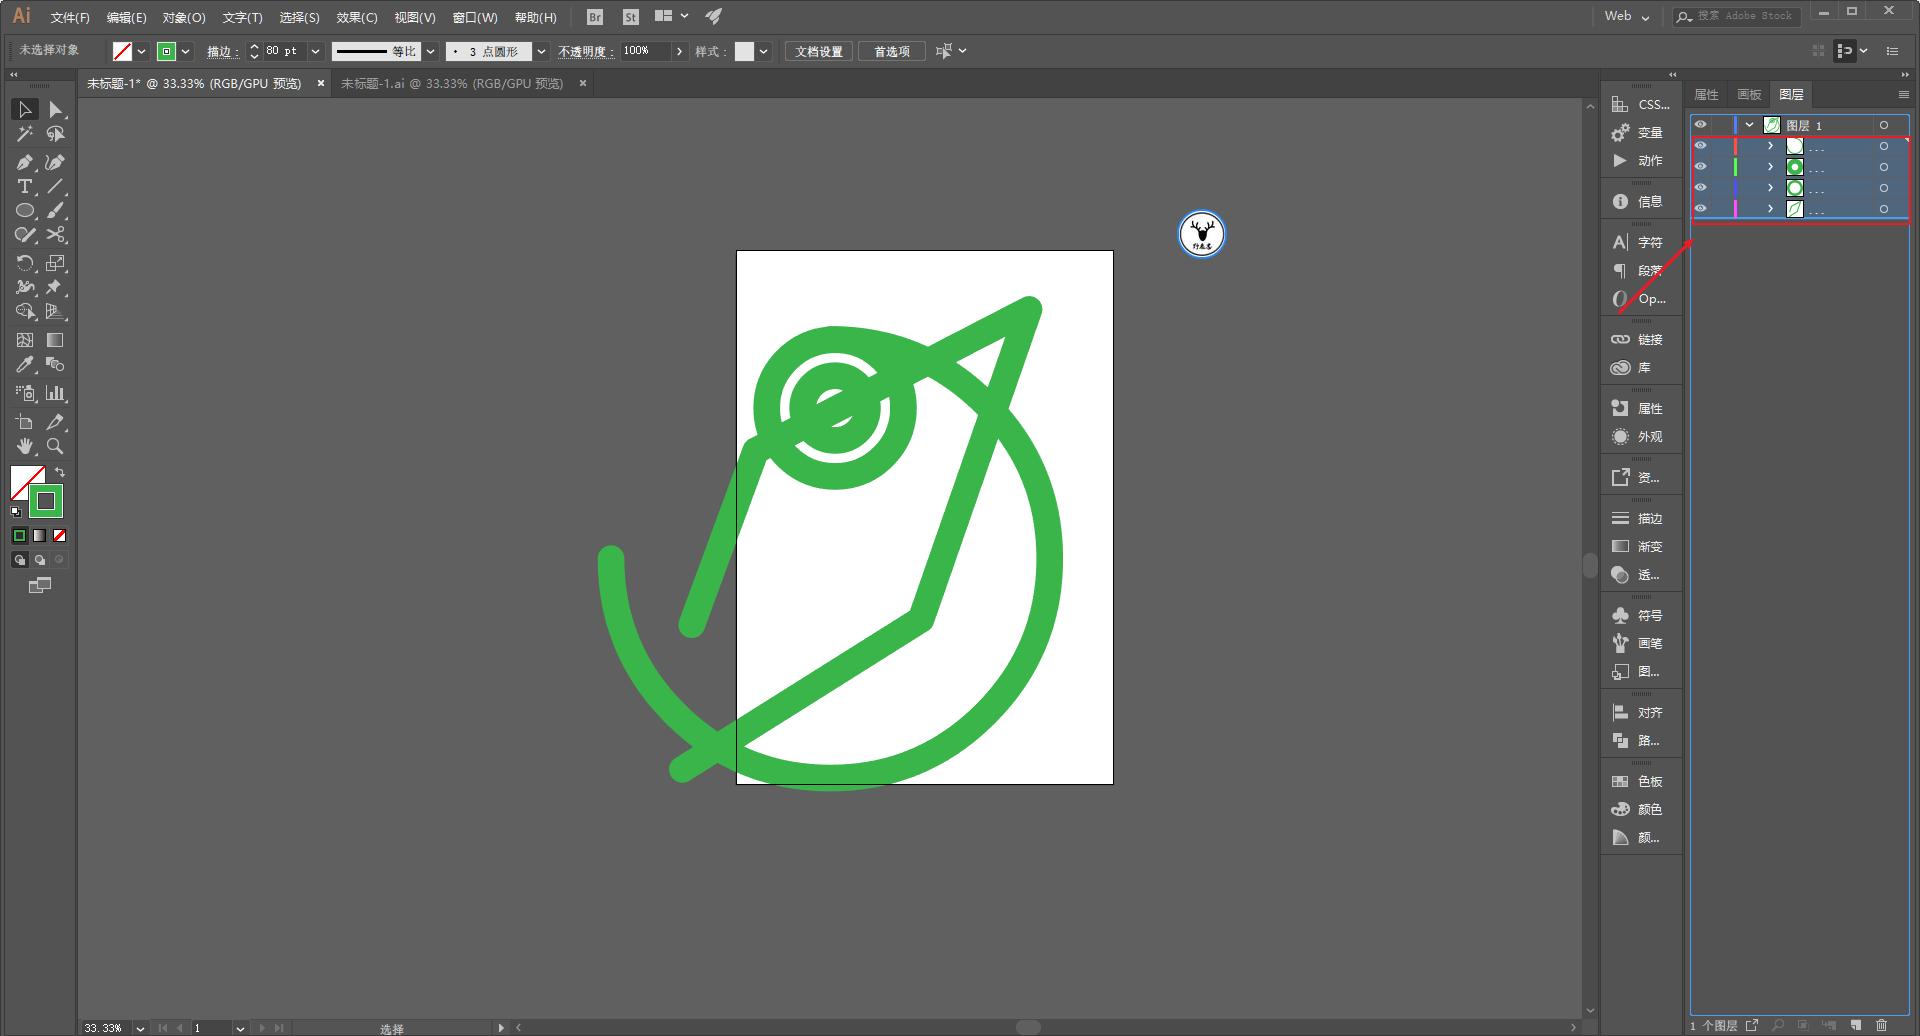Click the 文档设置 button

[818, 51]
